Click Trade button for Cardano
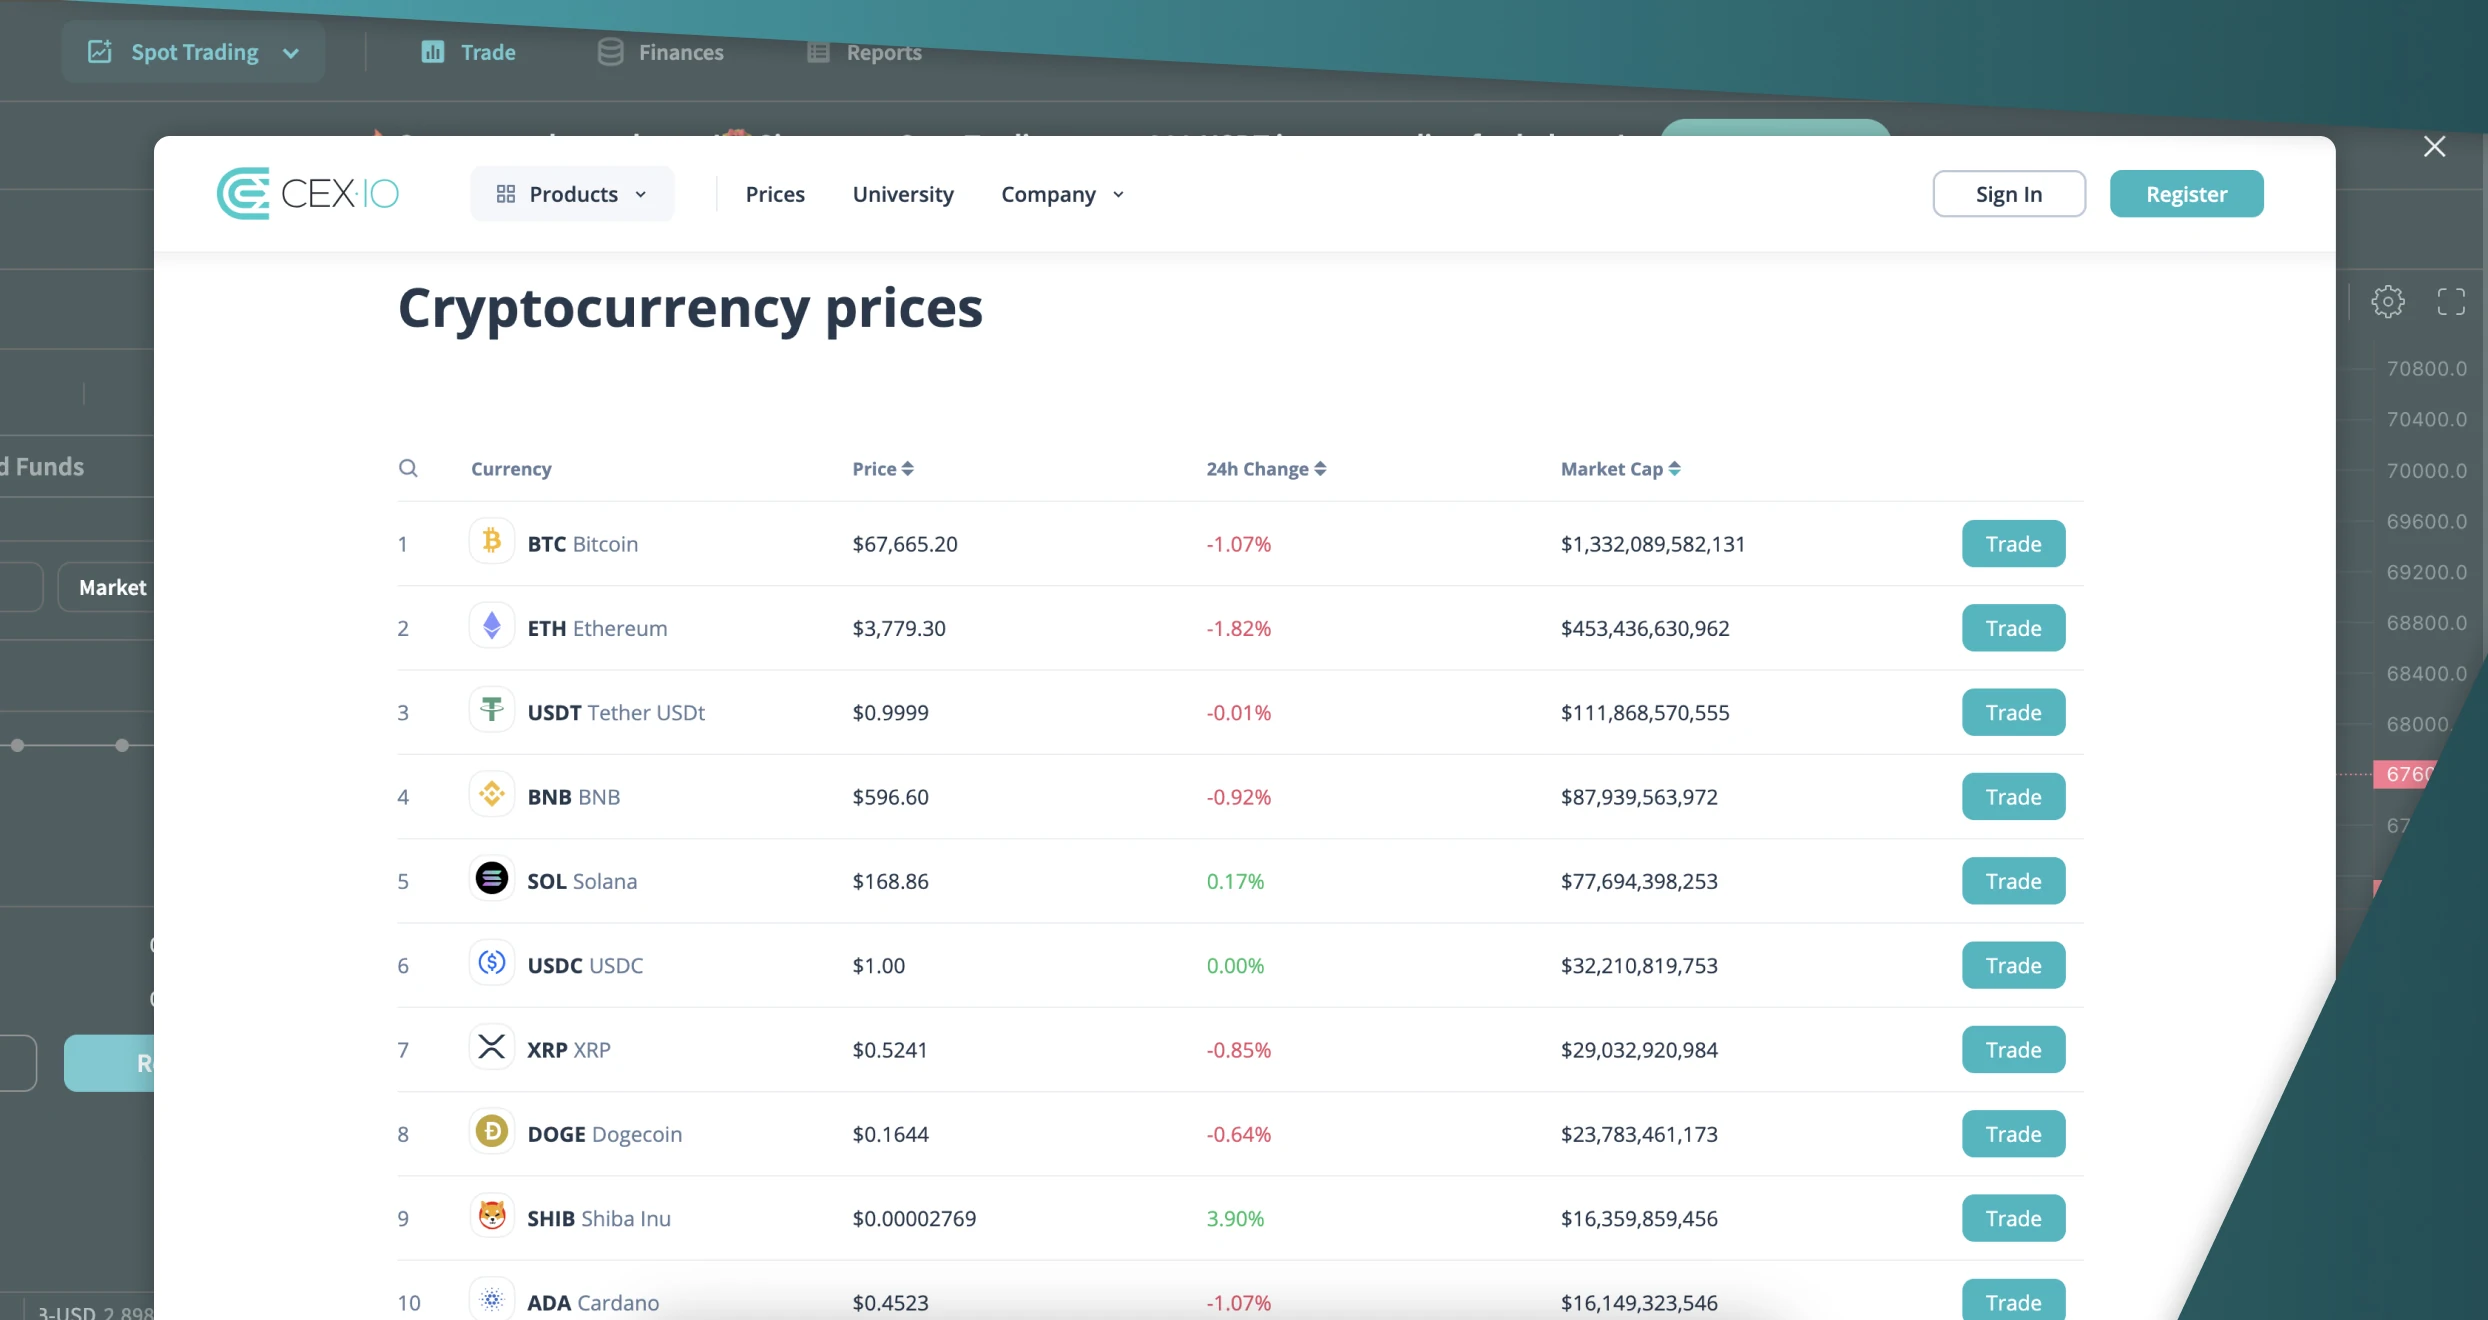Image resolution: width=2488 pixels, height=1320 pixels. point(2013,1300)
